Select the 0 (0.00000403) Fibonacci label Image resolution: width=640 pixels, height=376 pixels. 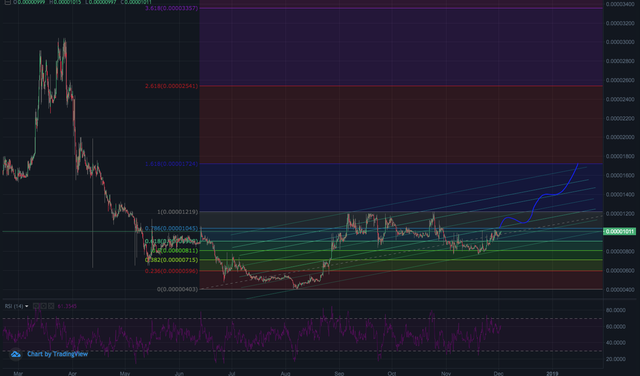[178, 289]
